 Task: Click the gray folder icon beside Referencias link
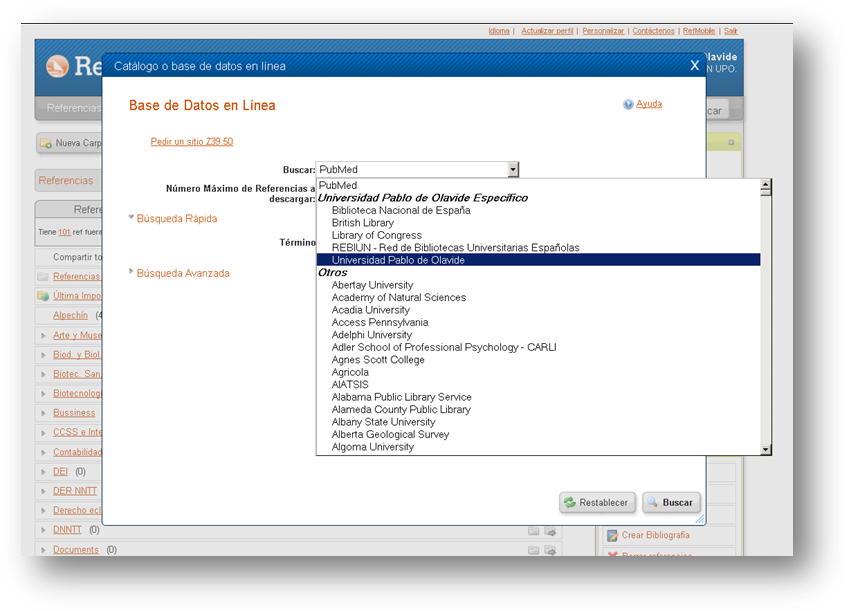click(x=43, y=276)
